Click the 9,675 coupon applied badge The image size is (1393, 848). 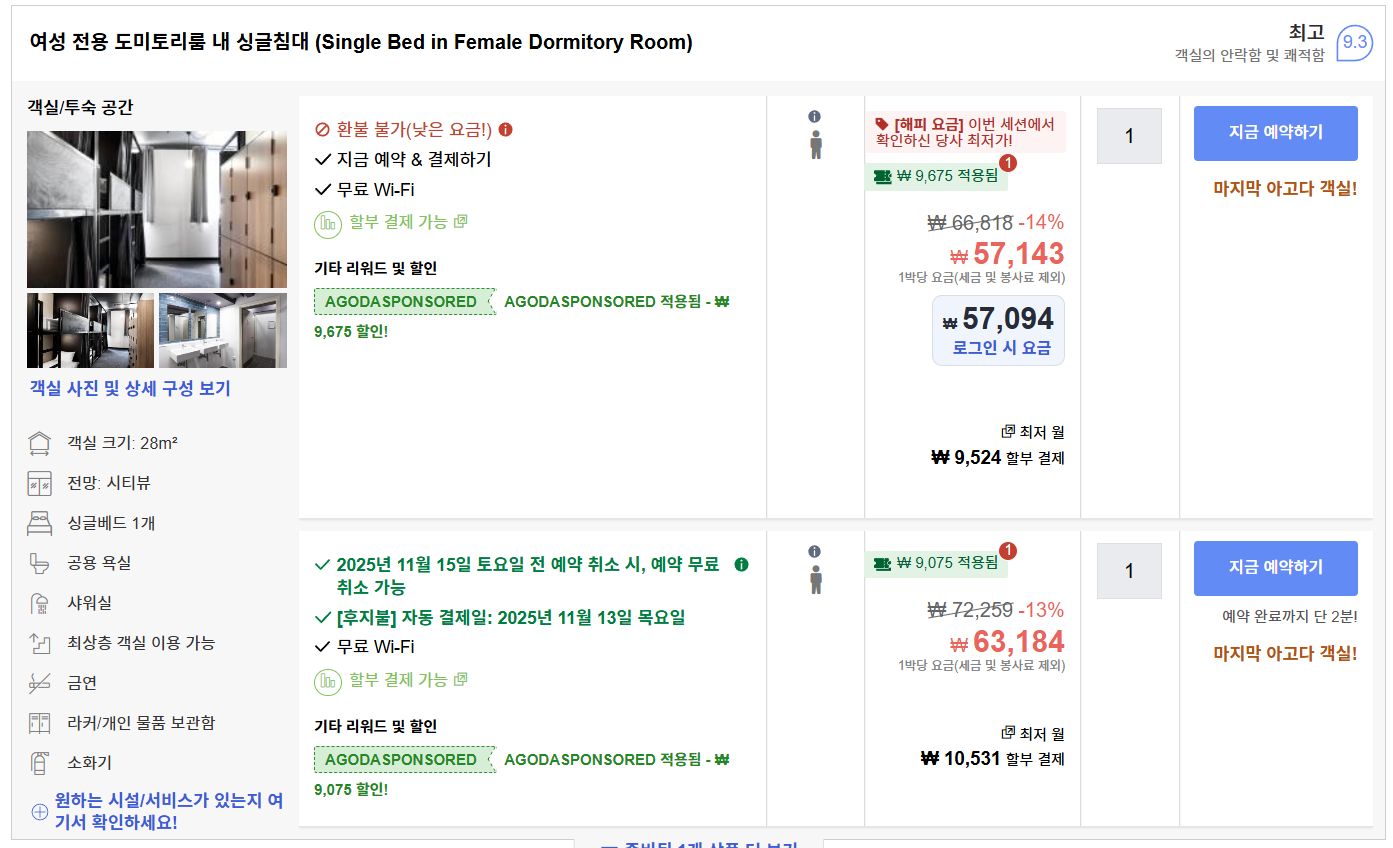[x=936, y=176]
